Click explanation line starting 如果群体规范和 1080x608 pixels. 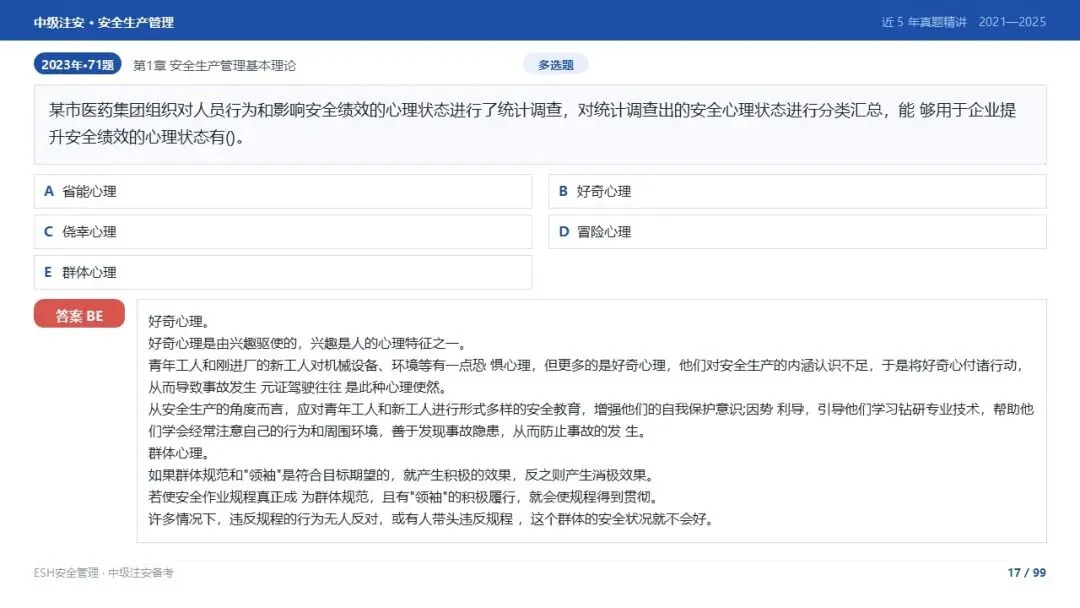402,475
